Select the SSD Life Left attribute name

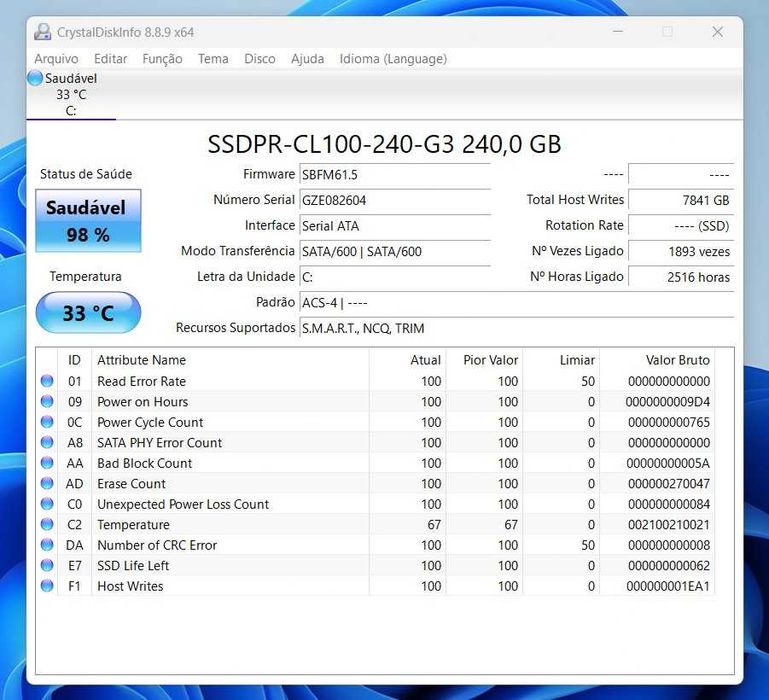click(x=133, y=566)
